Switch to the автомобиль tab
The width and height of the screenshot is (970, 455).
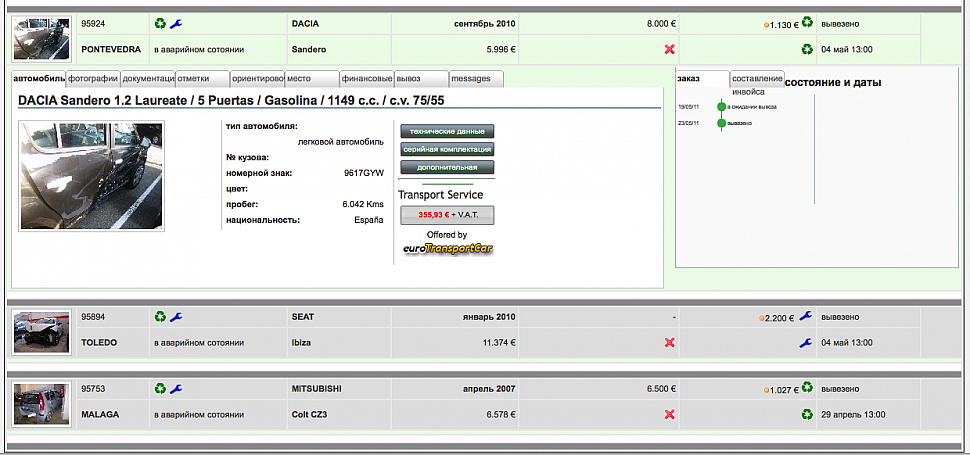(x=38, y=79)
